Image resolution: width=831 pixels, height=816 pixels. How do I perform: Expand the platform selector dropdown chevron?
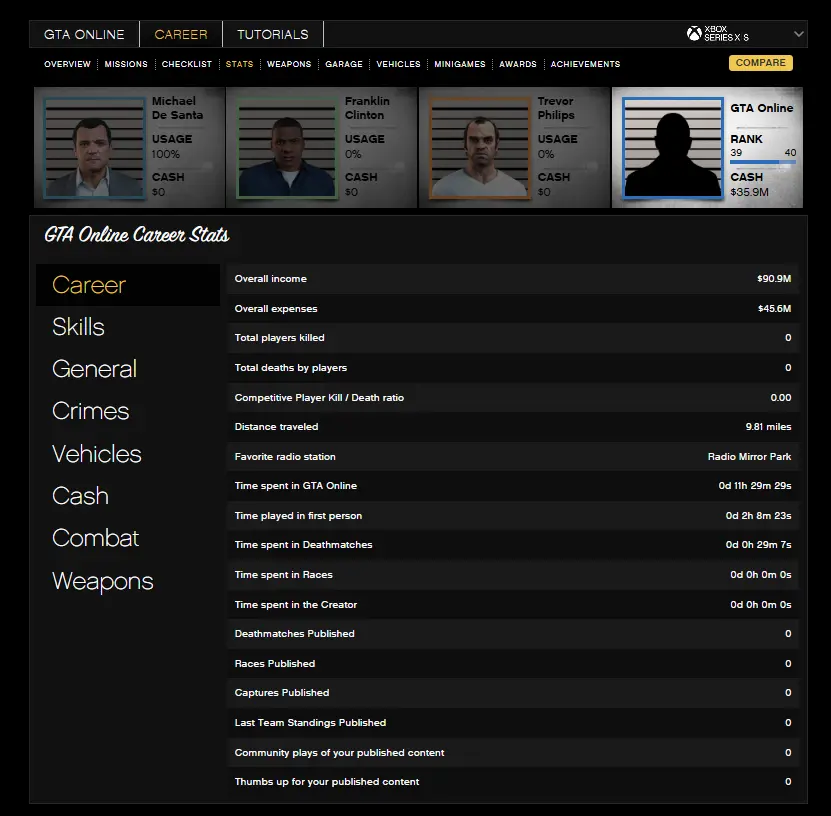tap(798, 34)
